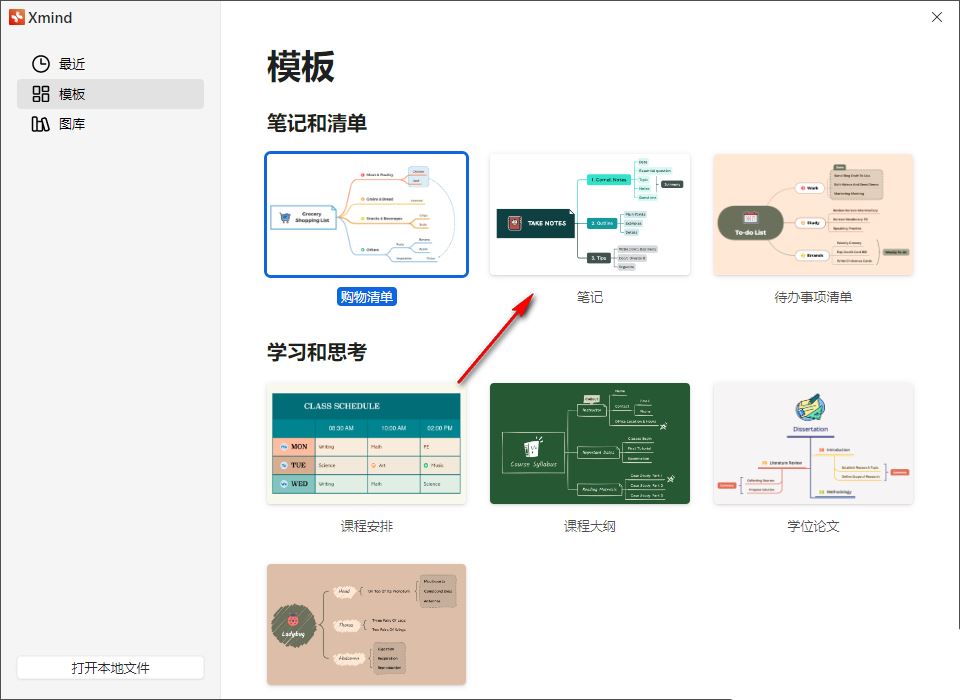Image resolution: width=960 pixels, height=700 pixels.
Task: Click the books icon beside 图库
Action: pyautogui.click(x=40, y=124)
